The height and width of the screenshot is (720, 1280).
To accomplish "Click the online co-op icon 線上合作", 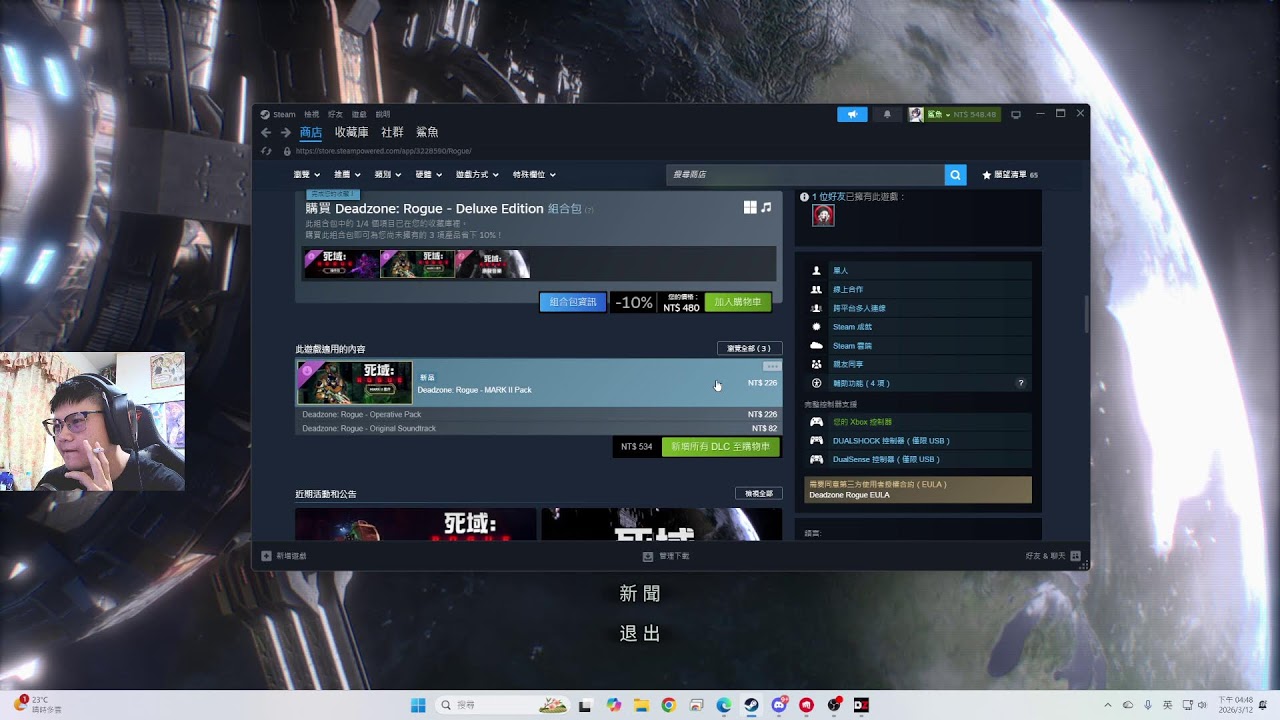I will (x=816, y=290).
